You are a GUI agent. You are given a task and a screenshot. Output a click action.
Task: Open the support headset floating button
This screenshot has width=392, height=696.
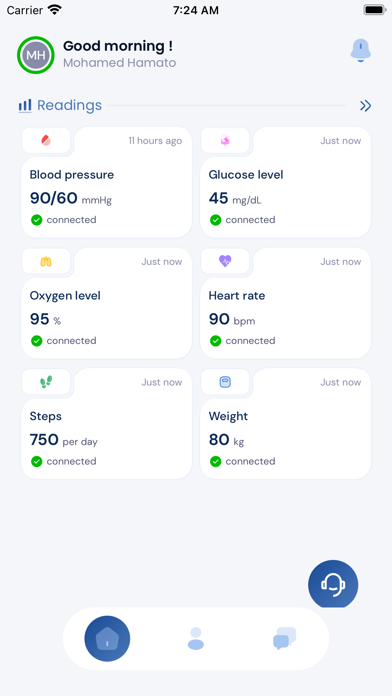[333, 585]
